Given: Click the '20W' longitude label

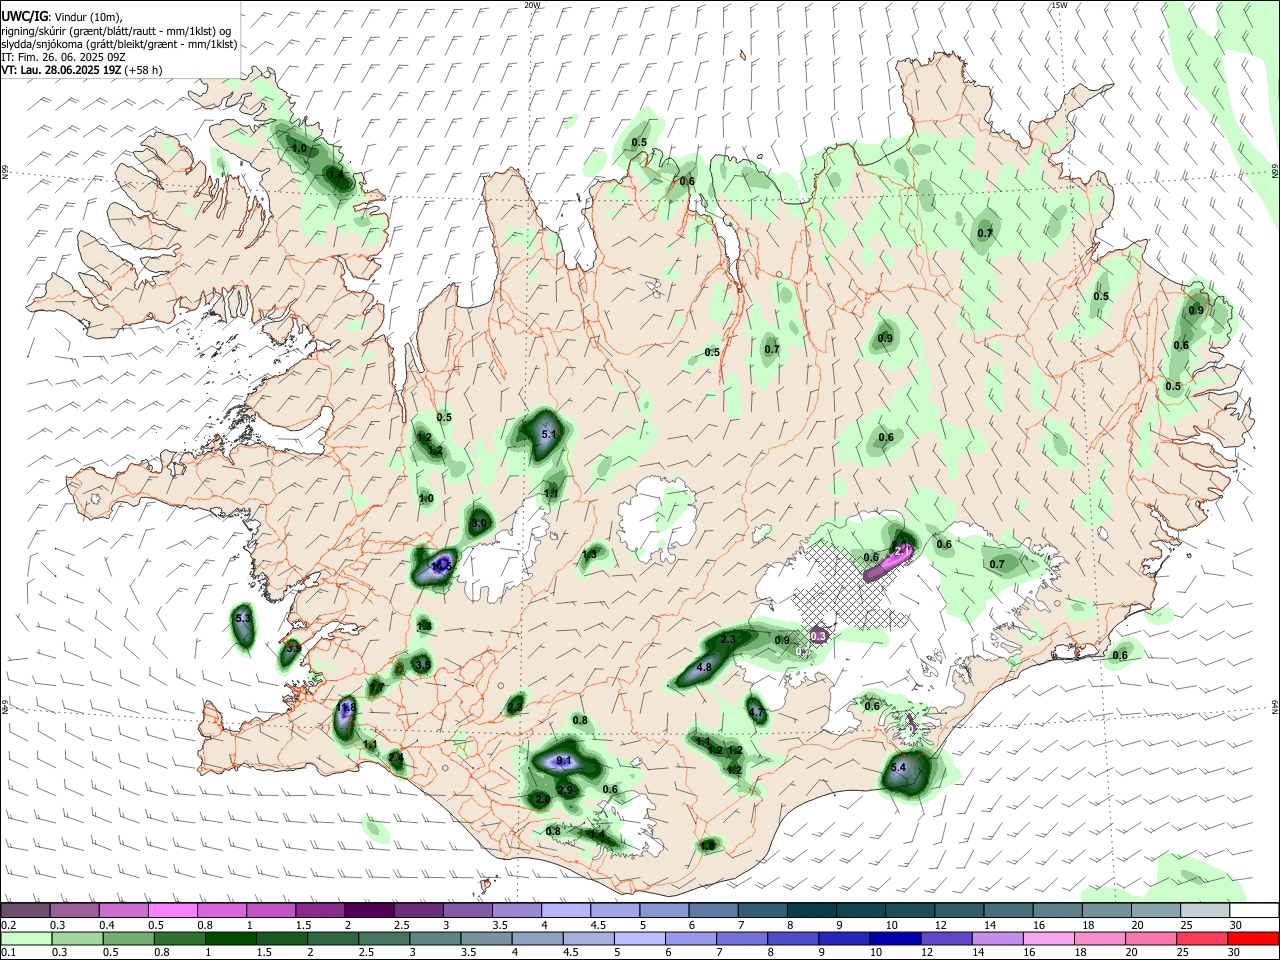Looking at the screenshot, I should pyautogui.click(x=532, y=5).
